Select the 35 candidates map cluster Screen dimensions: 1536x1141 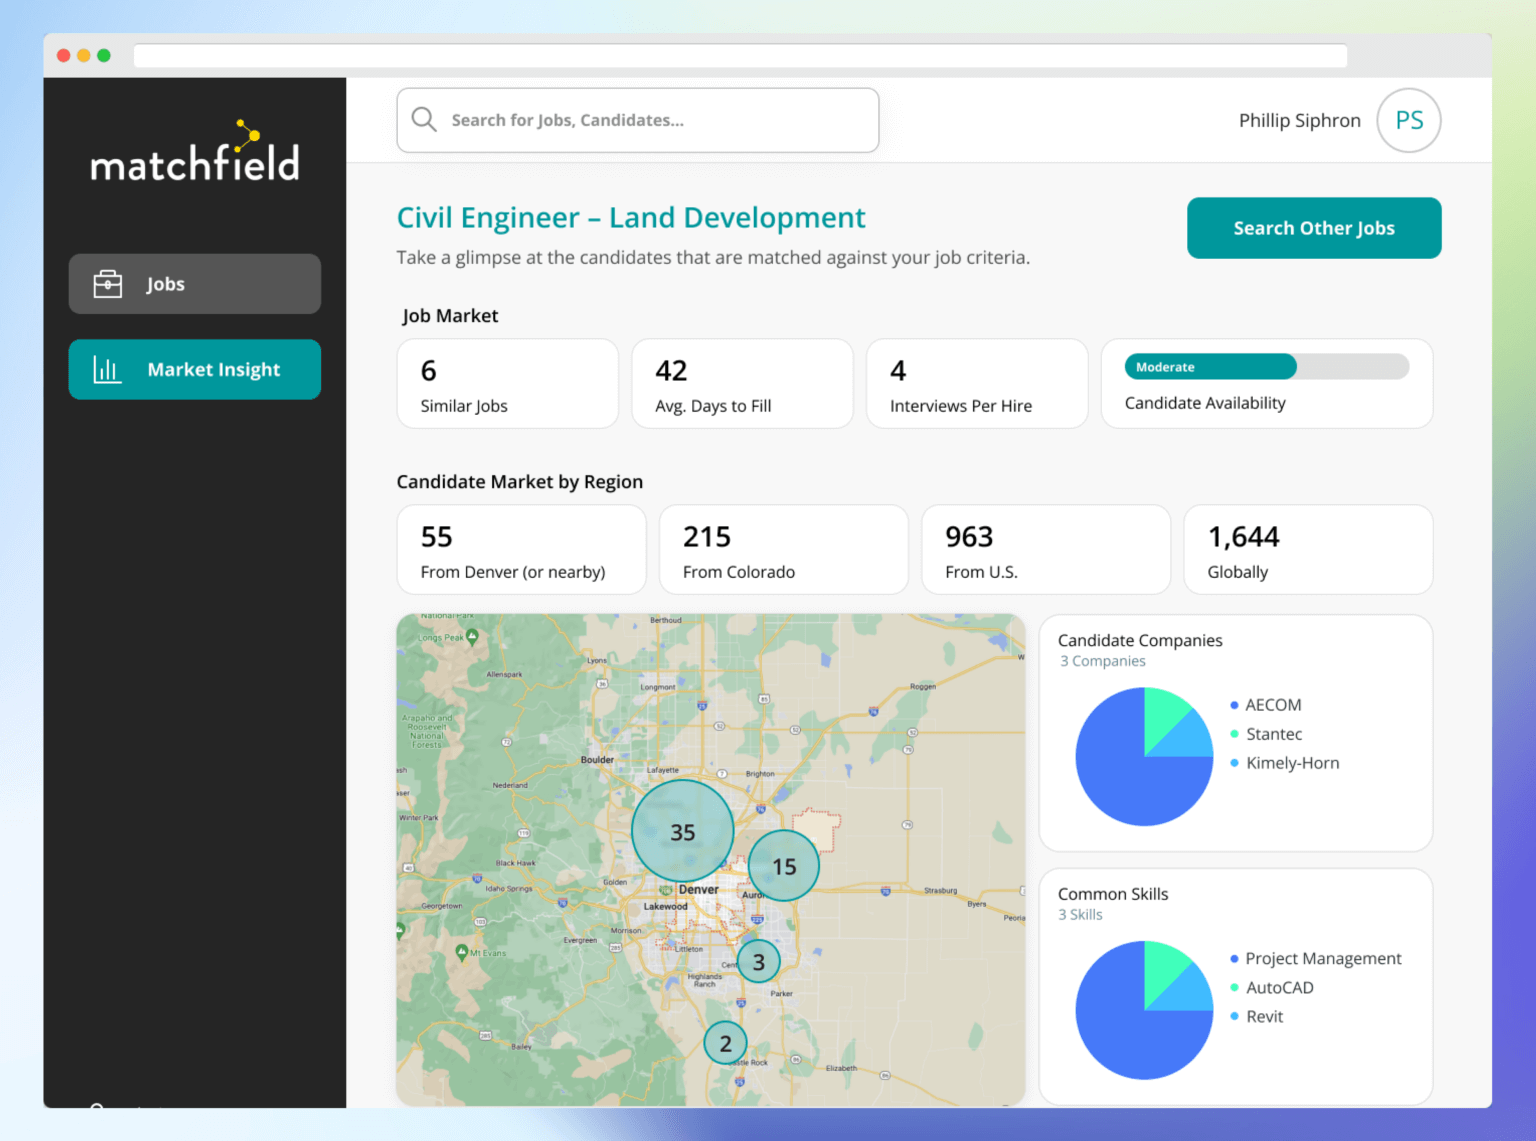click(683, 831)
